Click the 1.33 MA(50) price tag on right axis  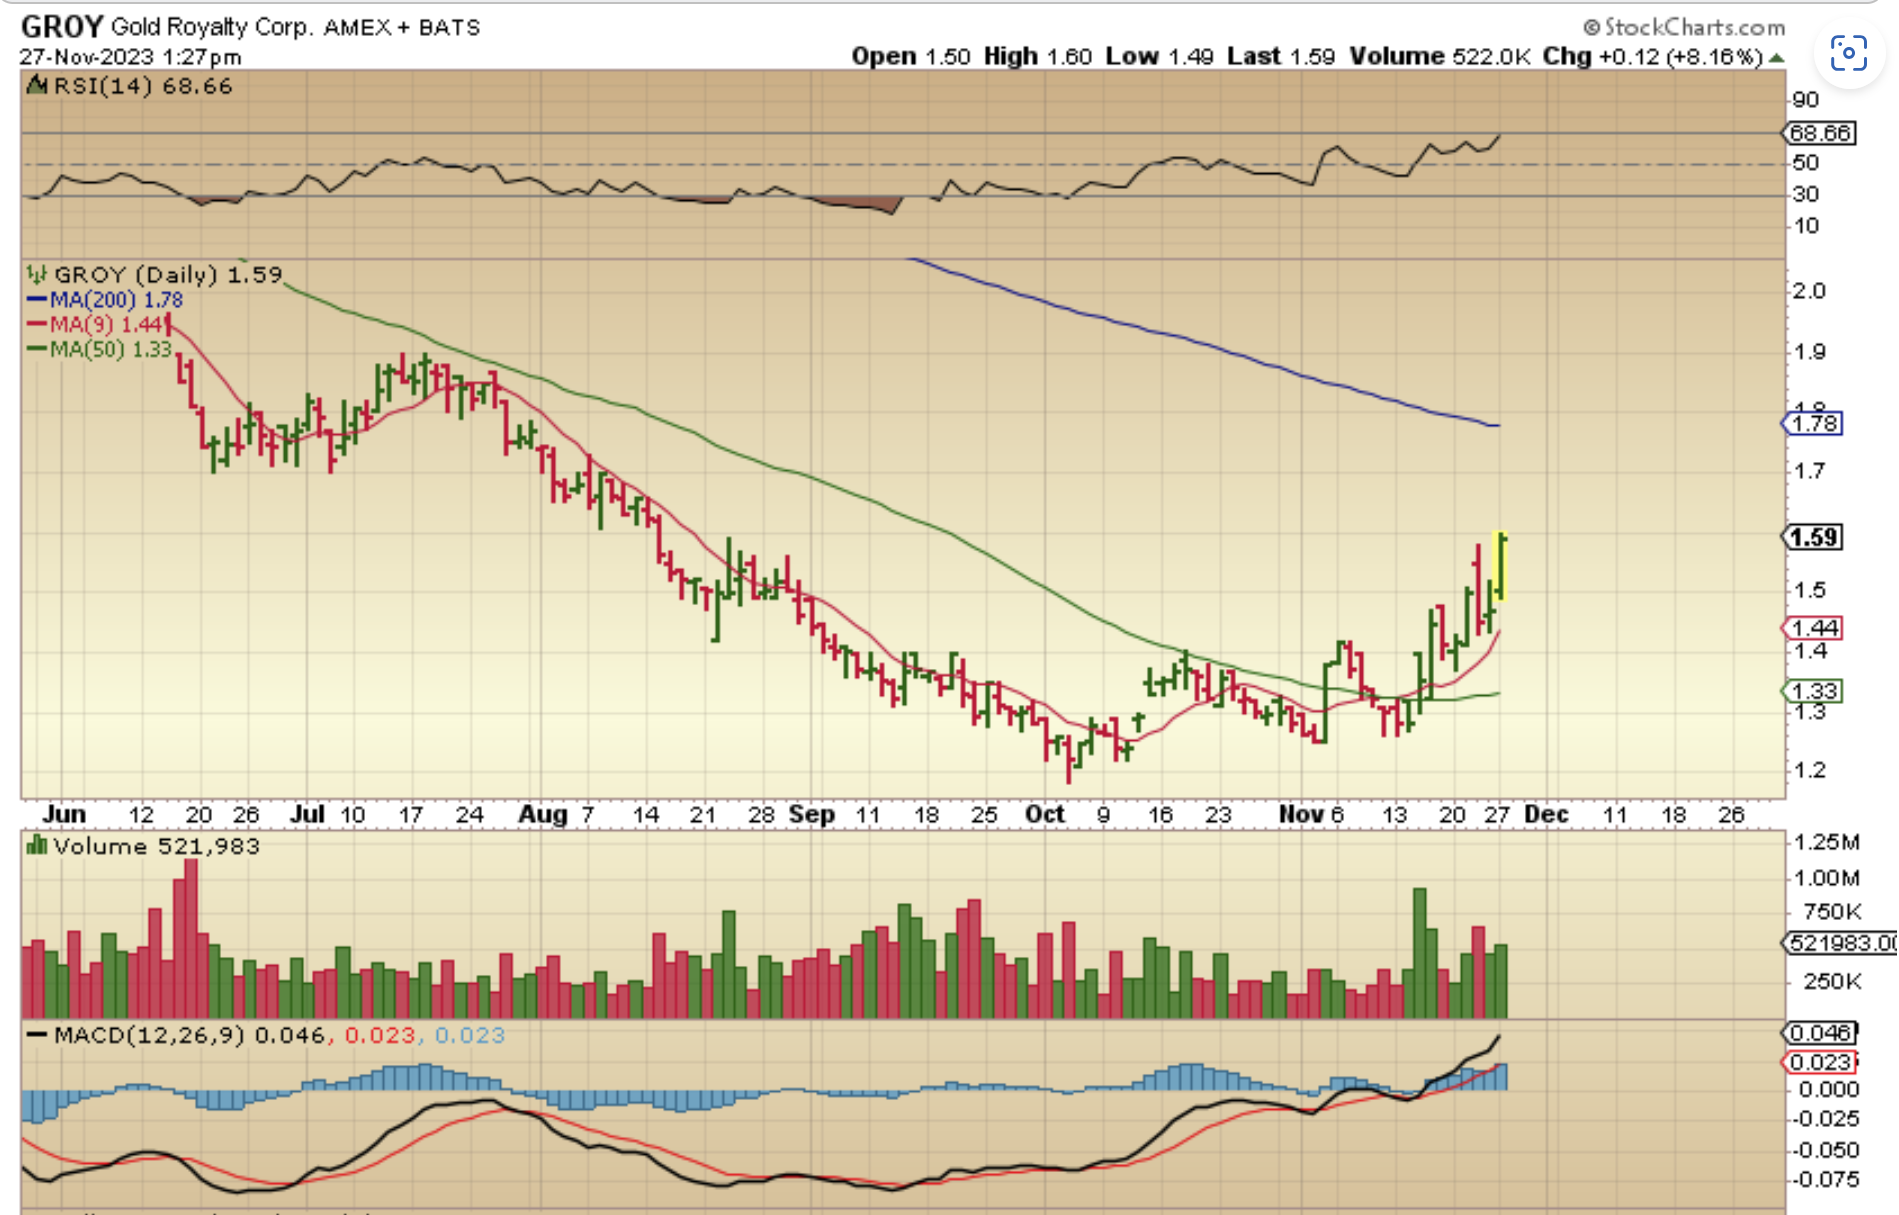click(x=1813, y=691)
